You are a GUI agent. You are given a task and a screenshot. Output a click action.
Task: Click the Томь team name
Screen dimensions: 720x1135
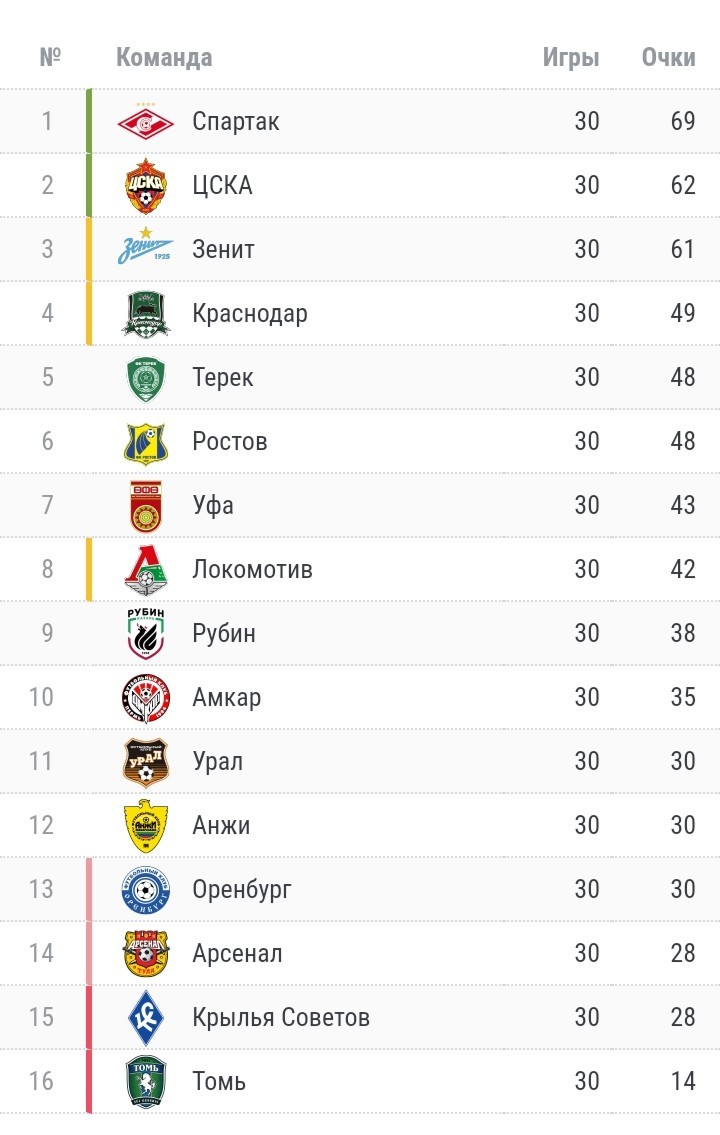(219, 1081)
